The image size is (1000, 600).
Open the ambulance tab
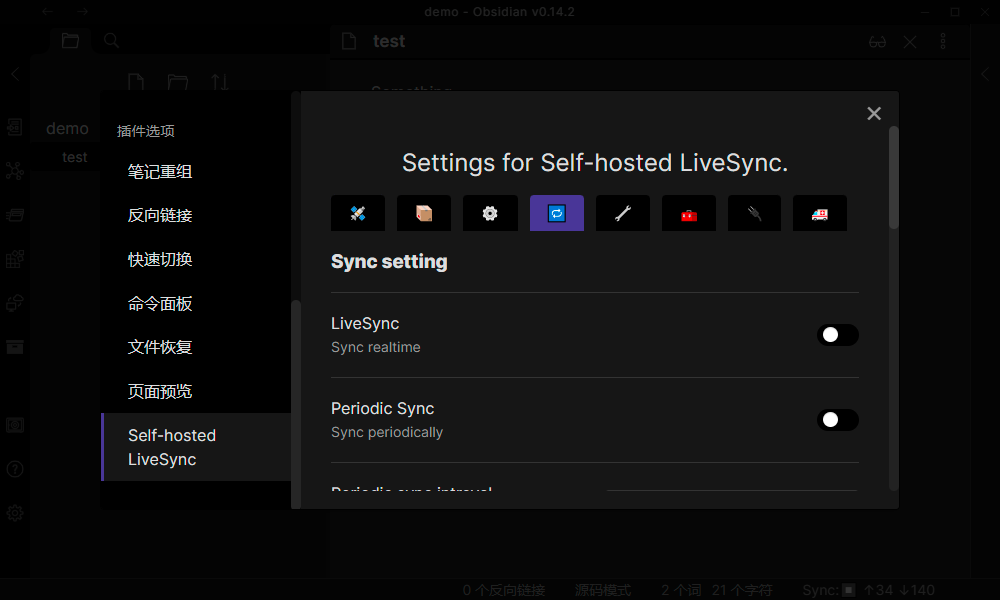[820, 213]
